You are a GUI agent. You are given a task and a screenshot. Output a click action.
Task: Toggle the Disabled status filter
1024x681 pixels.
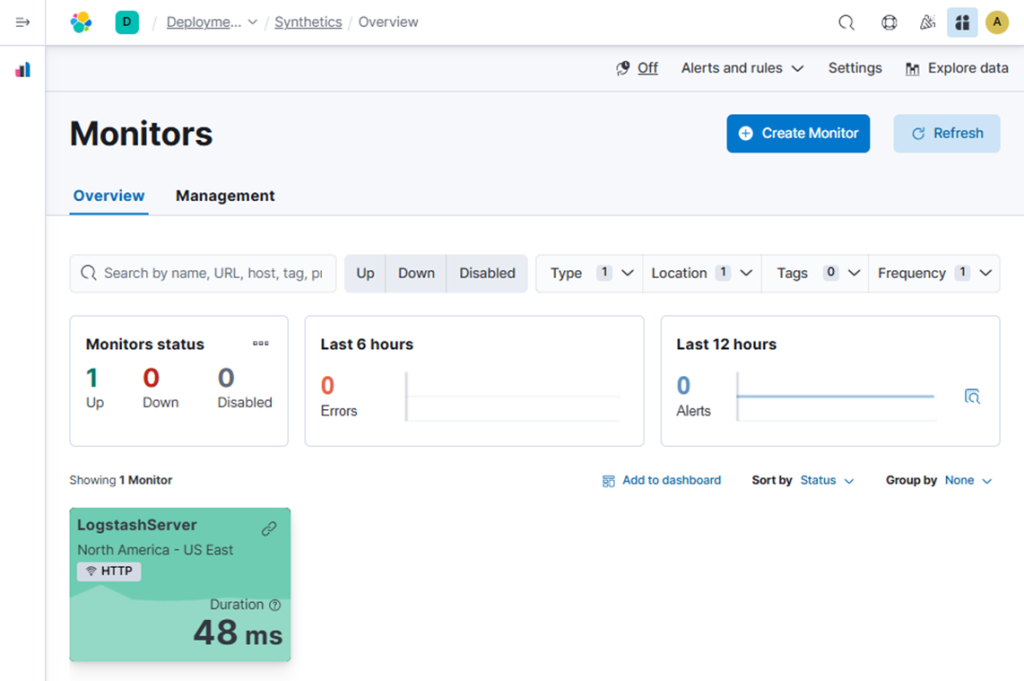[487, 273]
